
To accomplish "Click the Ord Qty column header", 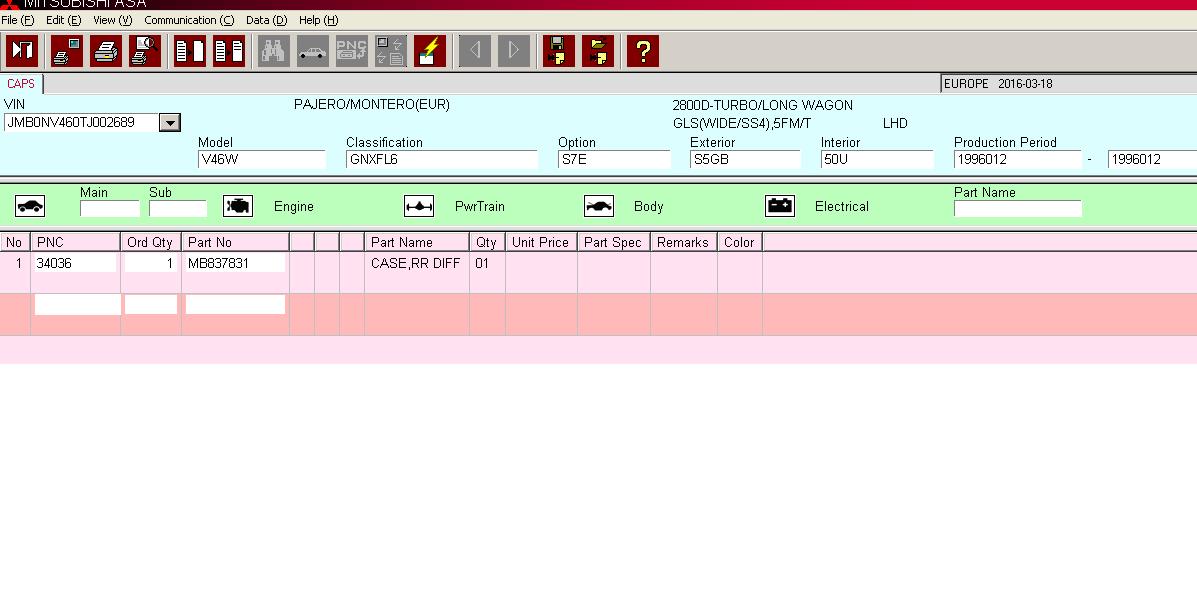I will pyautogui.click(x=151, y=242).
